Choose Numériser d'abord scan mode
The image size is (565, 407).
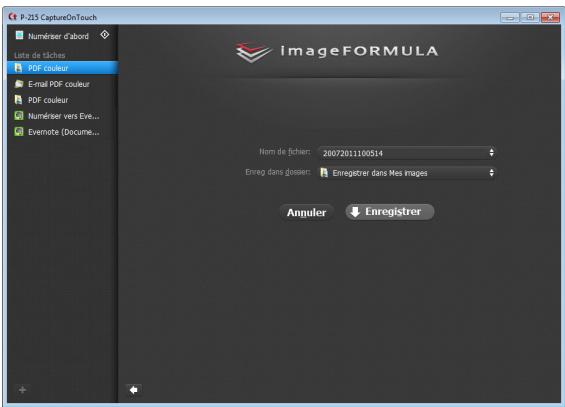pos(58,36)
